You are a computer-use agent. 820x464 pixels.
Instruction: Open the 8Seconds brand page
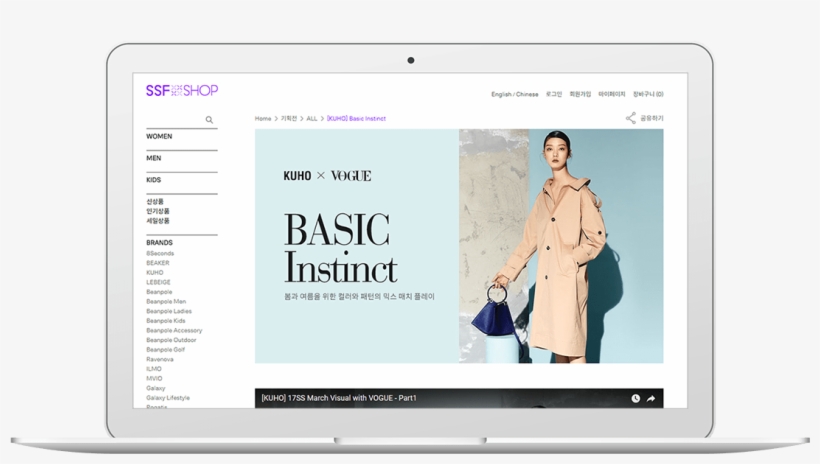coord(160,254)
